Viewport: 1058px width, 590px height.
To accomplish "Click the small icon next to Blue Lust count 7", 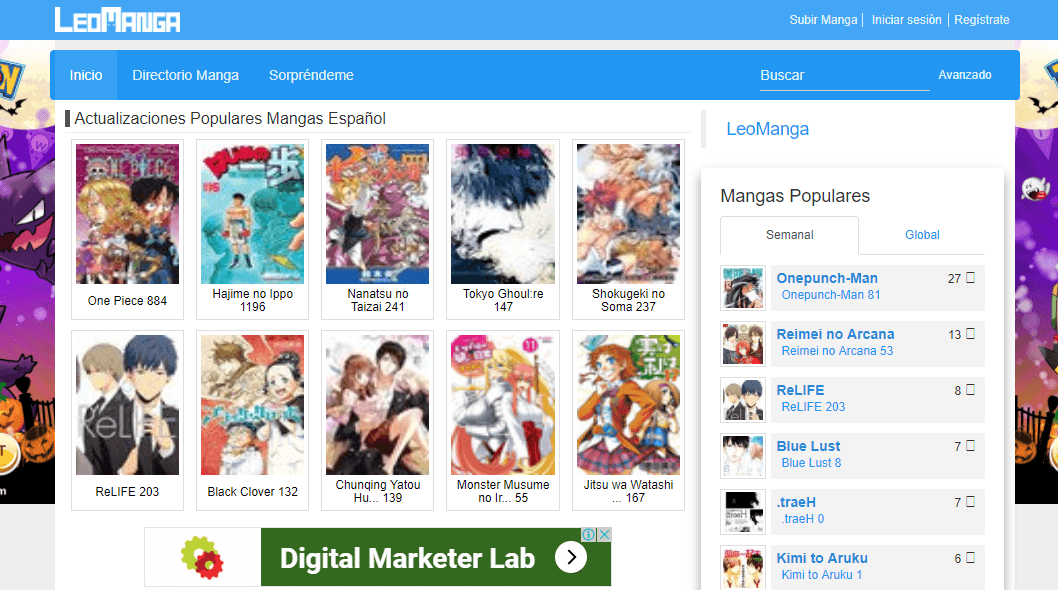I will pyautogui.click(x=970, y=446).
